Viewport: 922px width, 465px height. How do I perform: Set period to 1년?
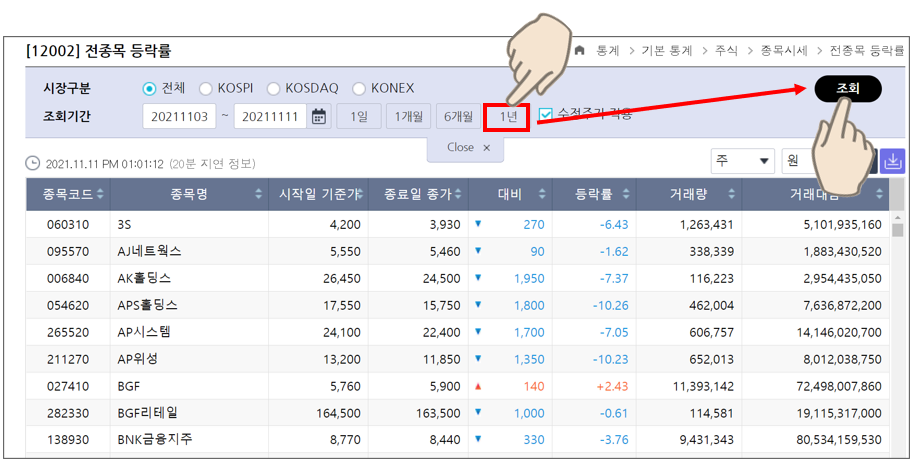click(507, 116)
